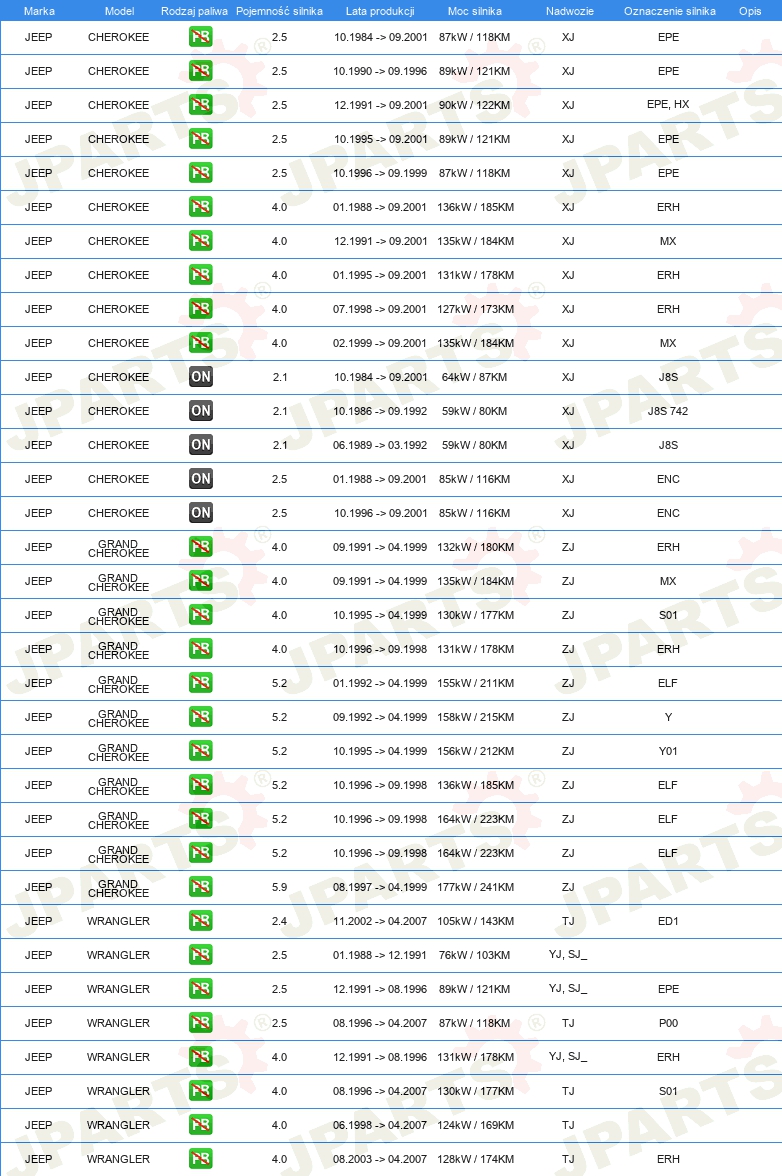Select engine code 'EPE, HX' cell

tap(668, 104)
